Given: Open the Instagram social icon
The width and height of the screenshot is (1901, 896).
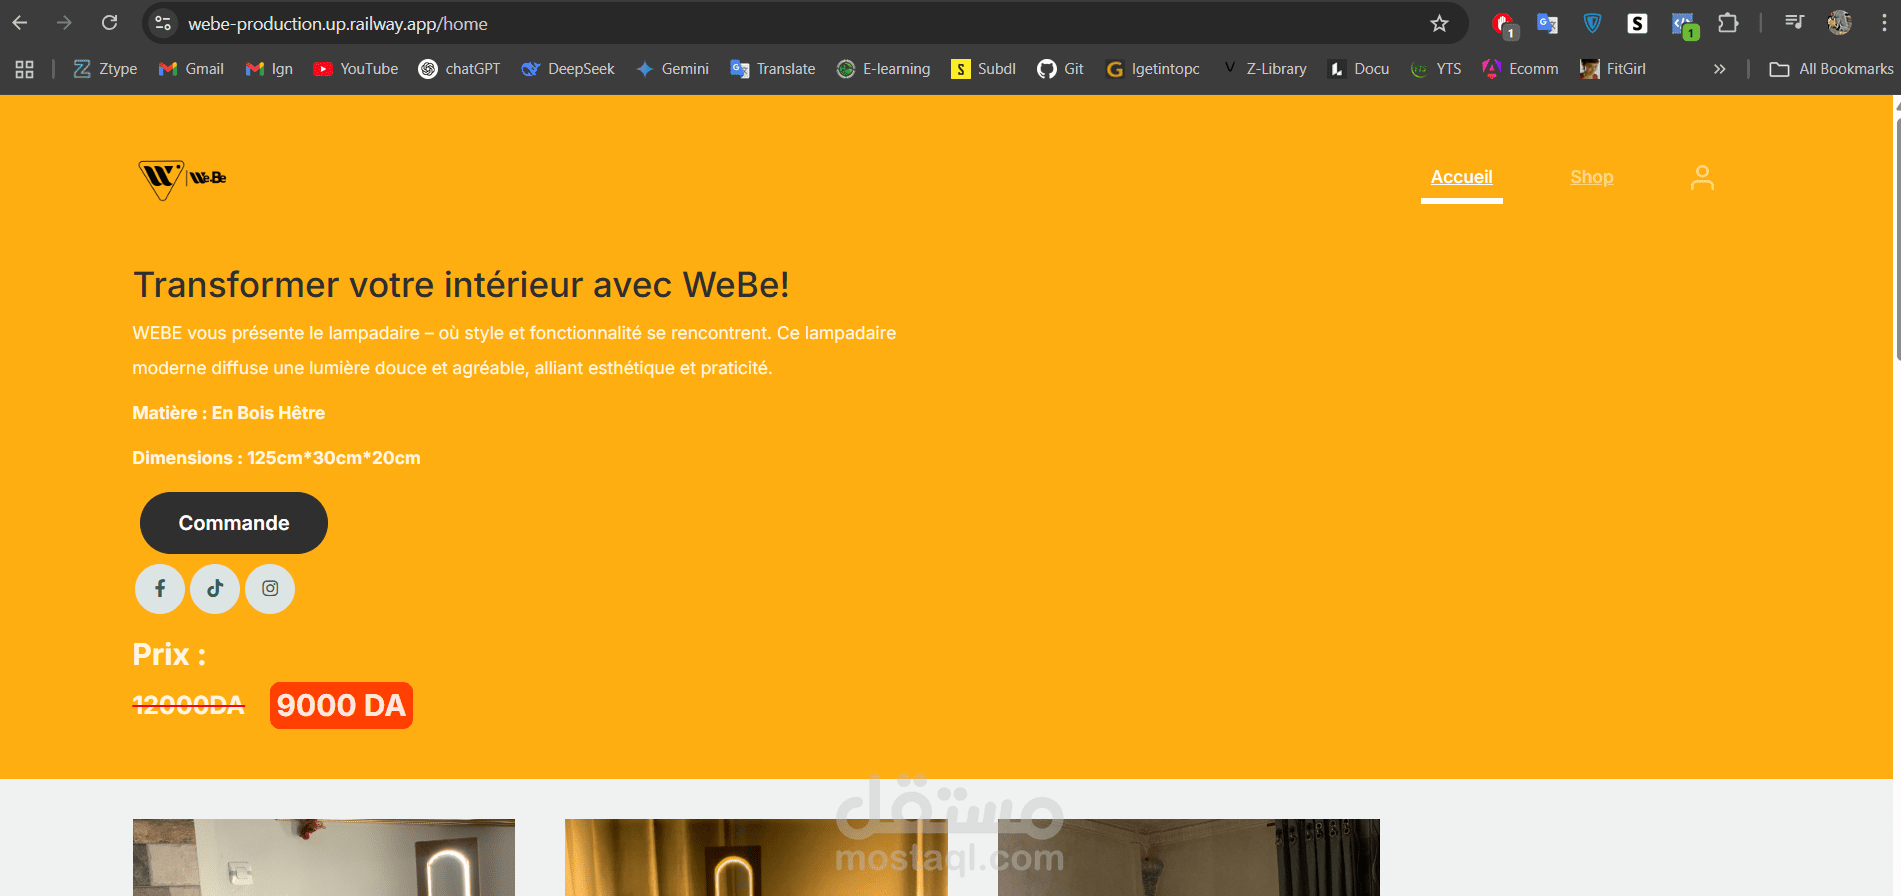Looking at the screenshot, I should 270,589.
